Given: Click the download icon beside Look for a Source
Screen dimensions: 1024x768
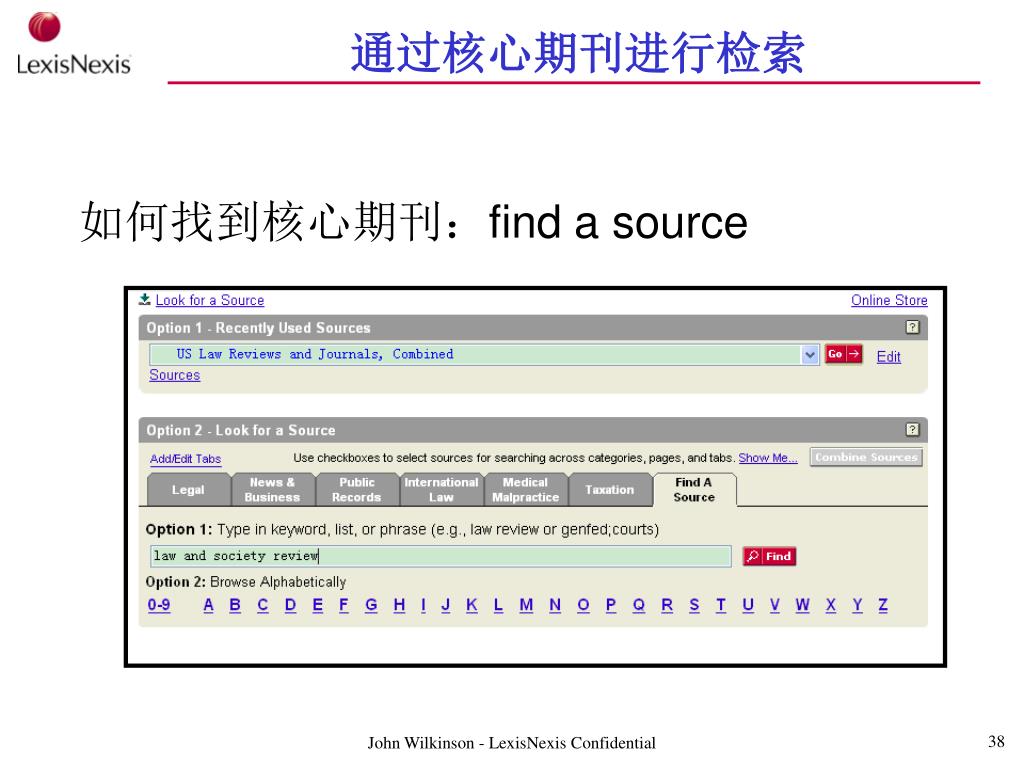Looking at the screenshot, I should (144, 299).
